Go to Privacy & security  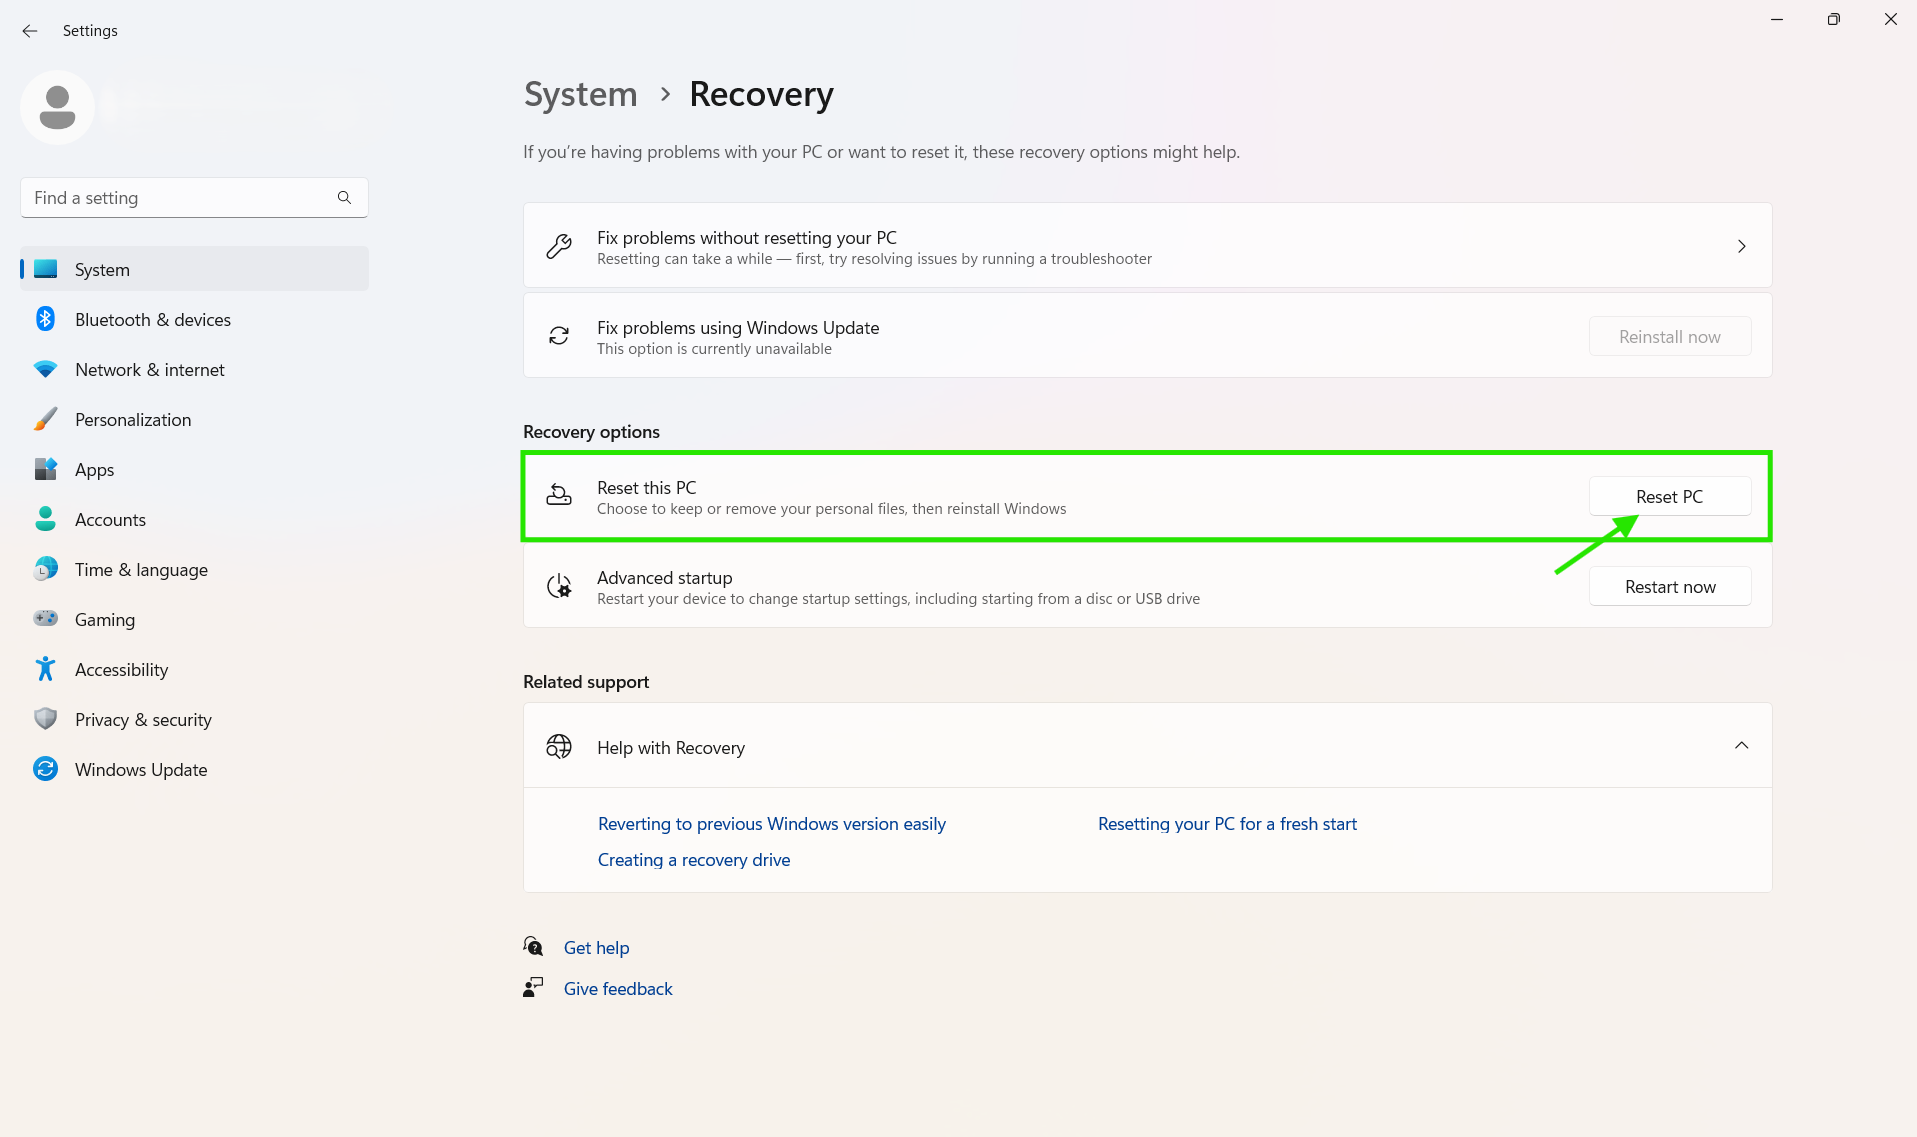point(194,719)
